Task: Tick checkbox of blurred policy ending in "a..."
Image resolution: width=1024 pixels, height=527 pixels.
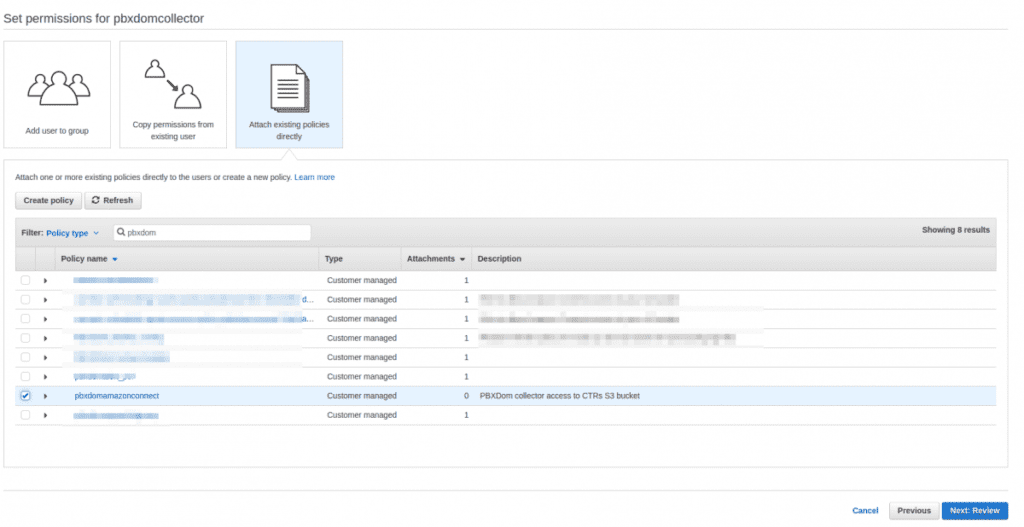Action: coord(25,319)
